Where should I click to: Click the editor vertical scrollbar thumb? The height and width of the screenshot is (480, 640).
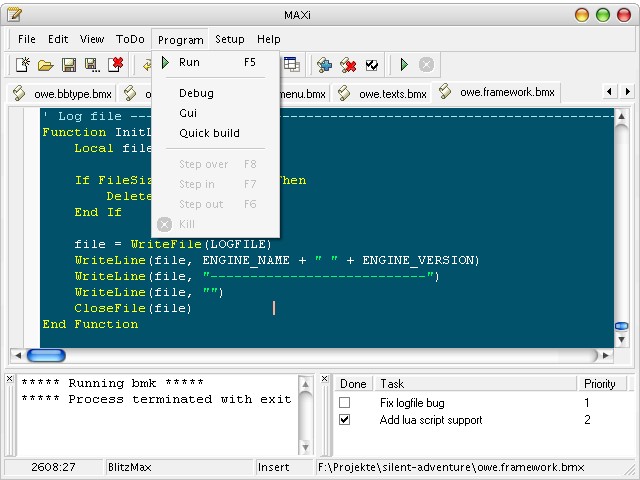[622, 326]
